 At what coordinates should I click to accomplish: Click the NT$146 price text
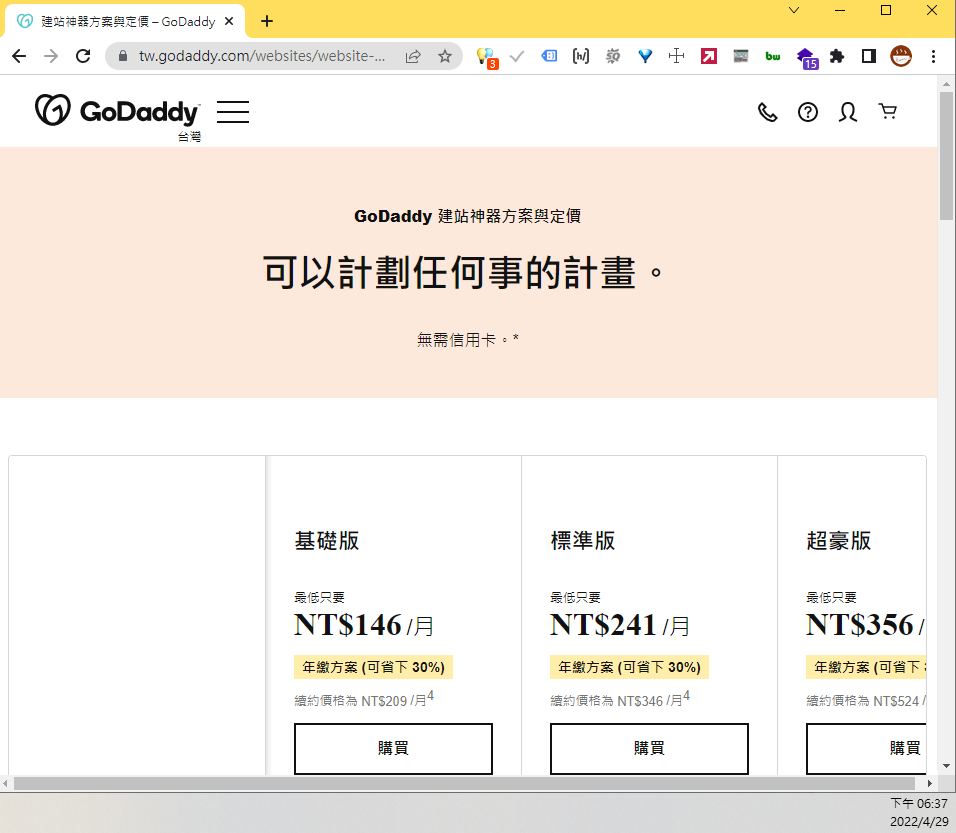(348, 625)
